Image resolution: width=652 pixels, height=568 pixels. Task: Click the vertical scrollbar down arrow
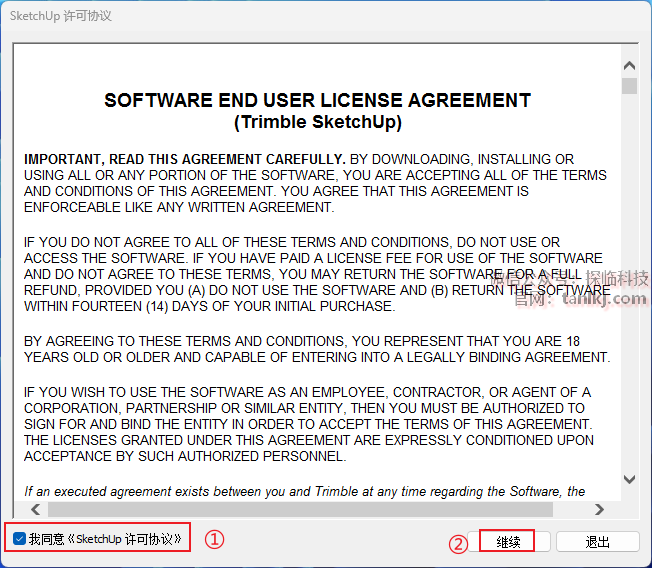tap(629, 479)
